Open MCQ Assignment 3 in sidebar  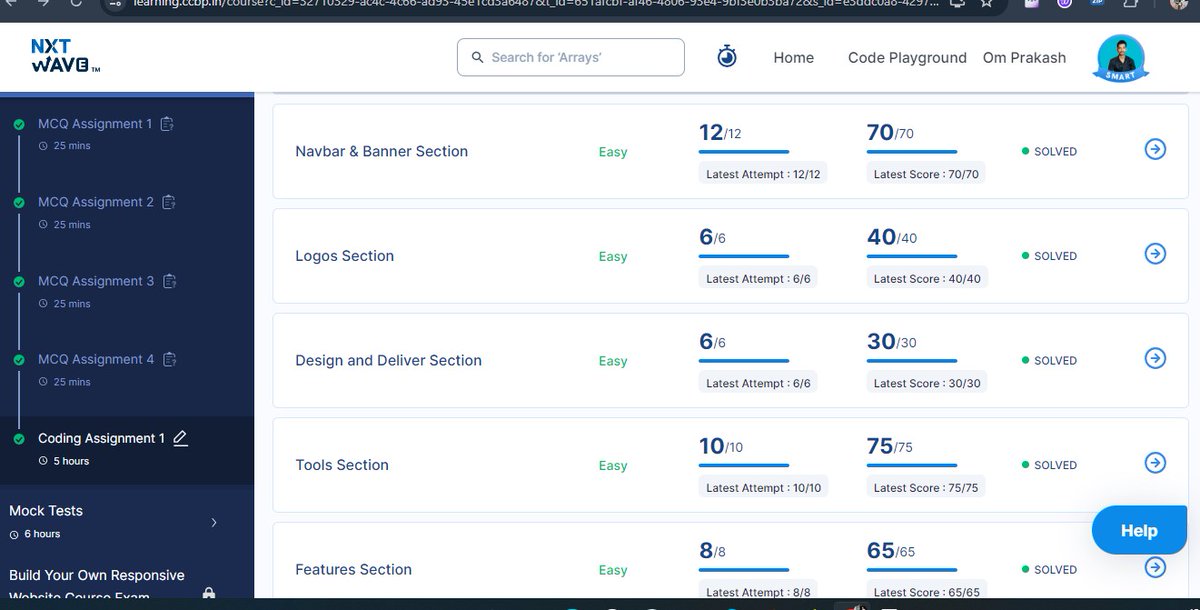pyautogui.click(x=96, y=281)
